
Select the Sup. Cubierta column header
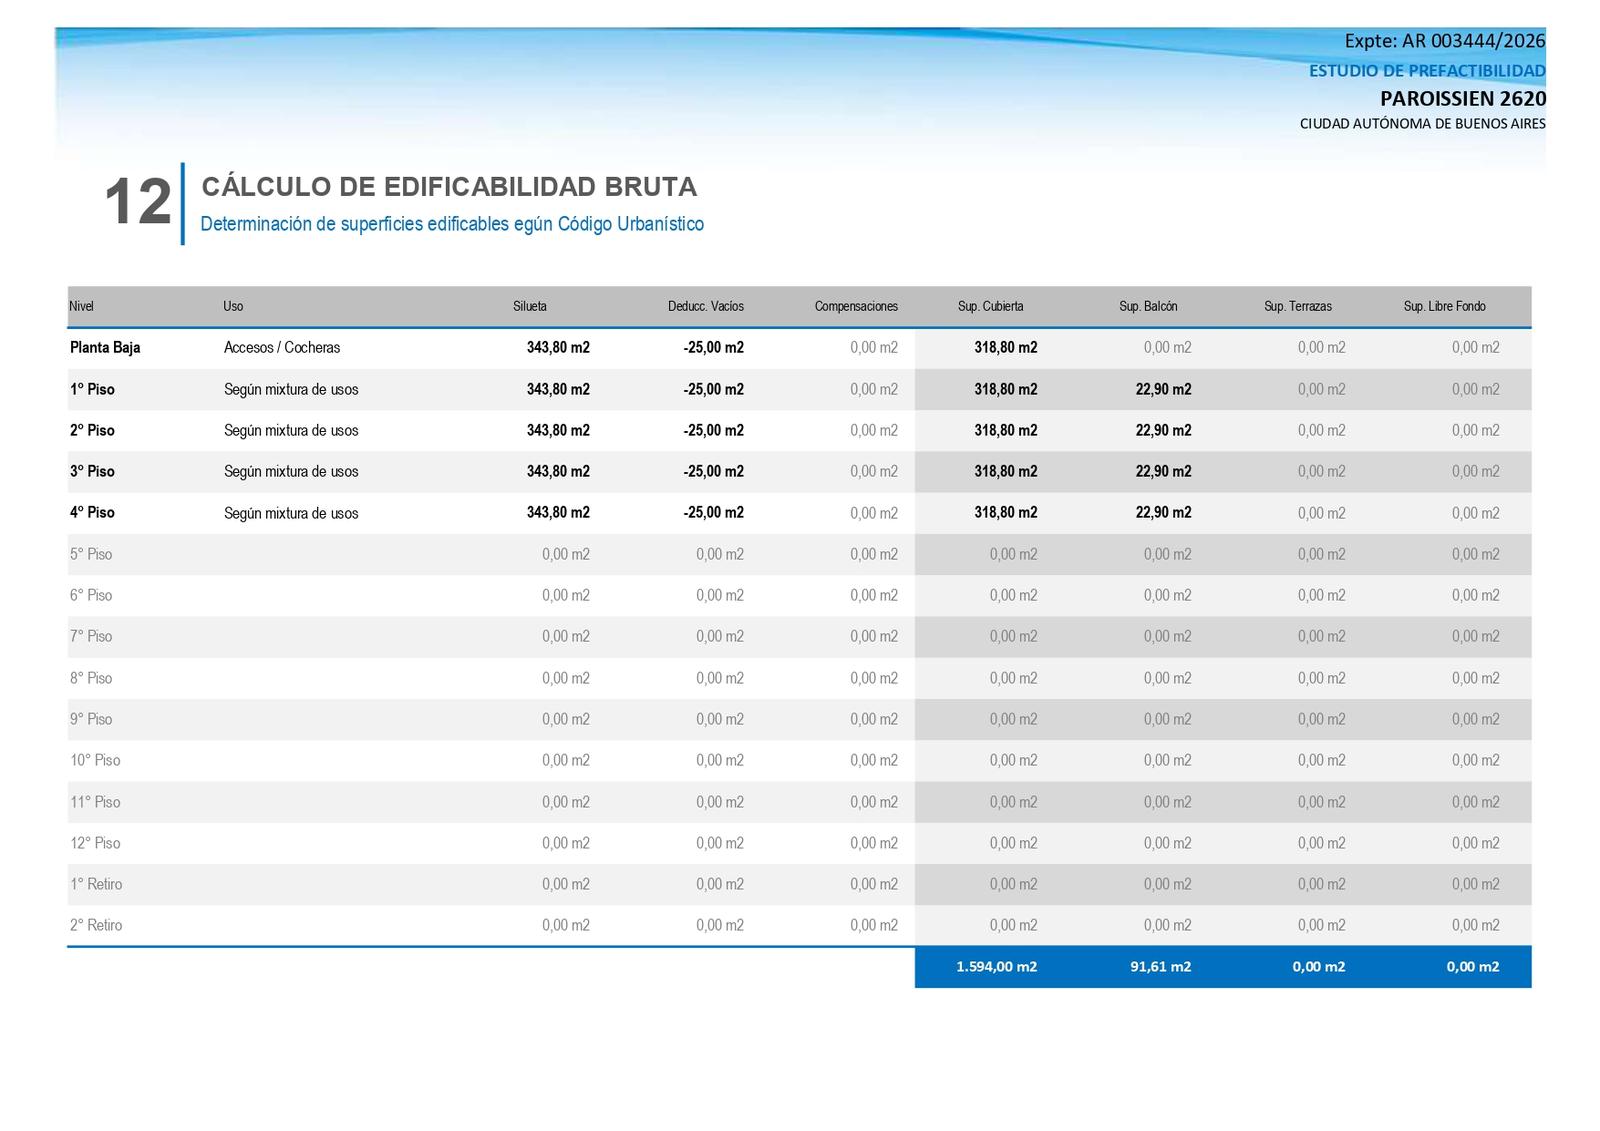(x=990, y=306)
